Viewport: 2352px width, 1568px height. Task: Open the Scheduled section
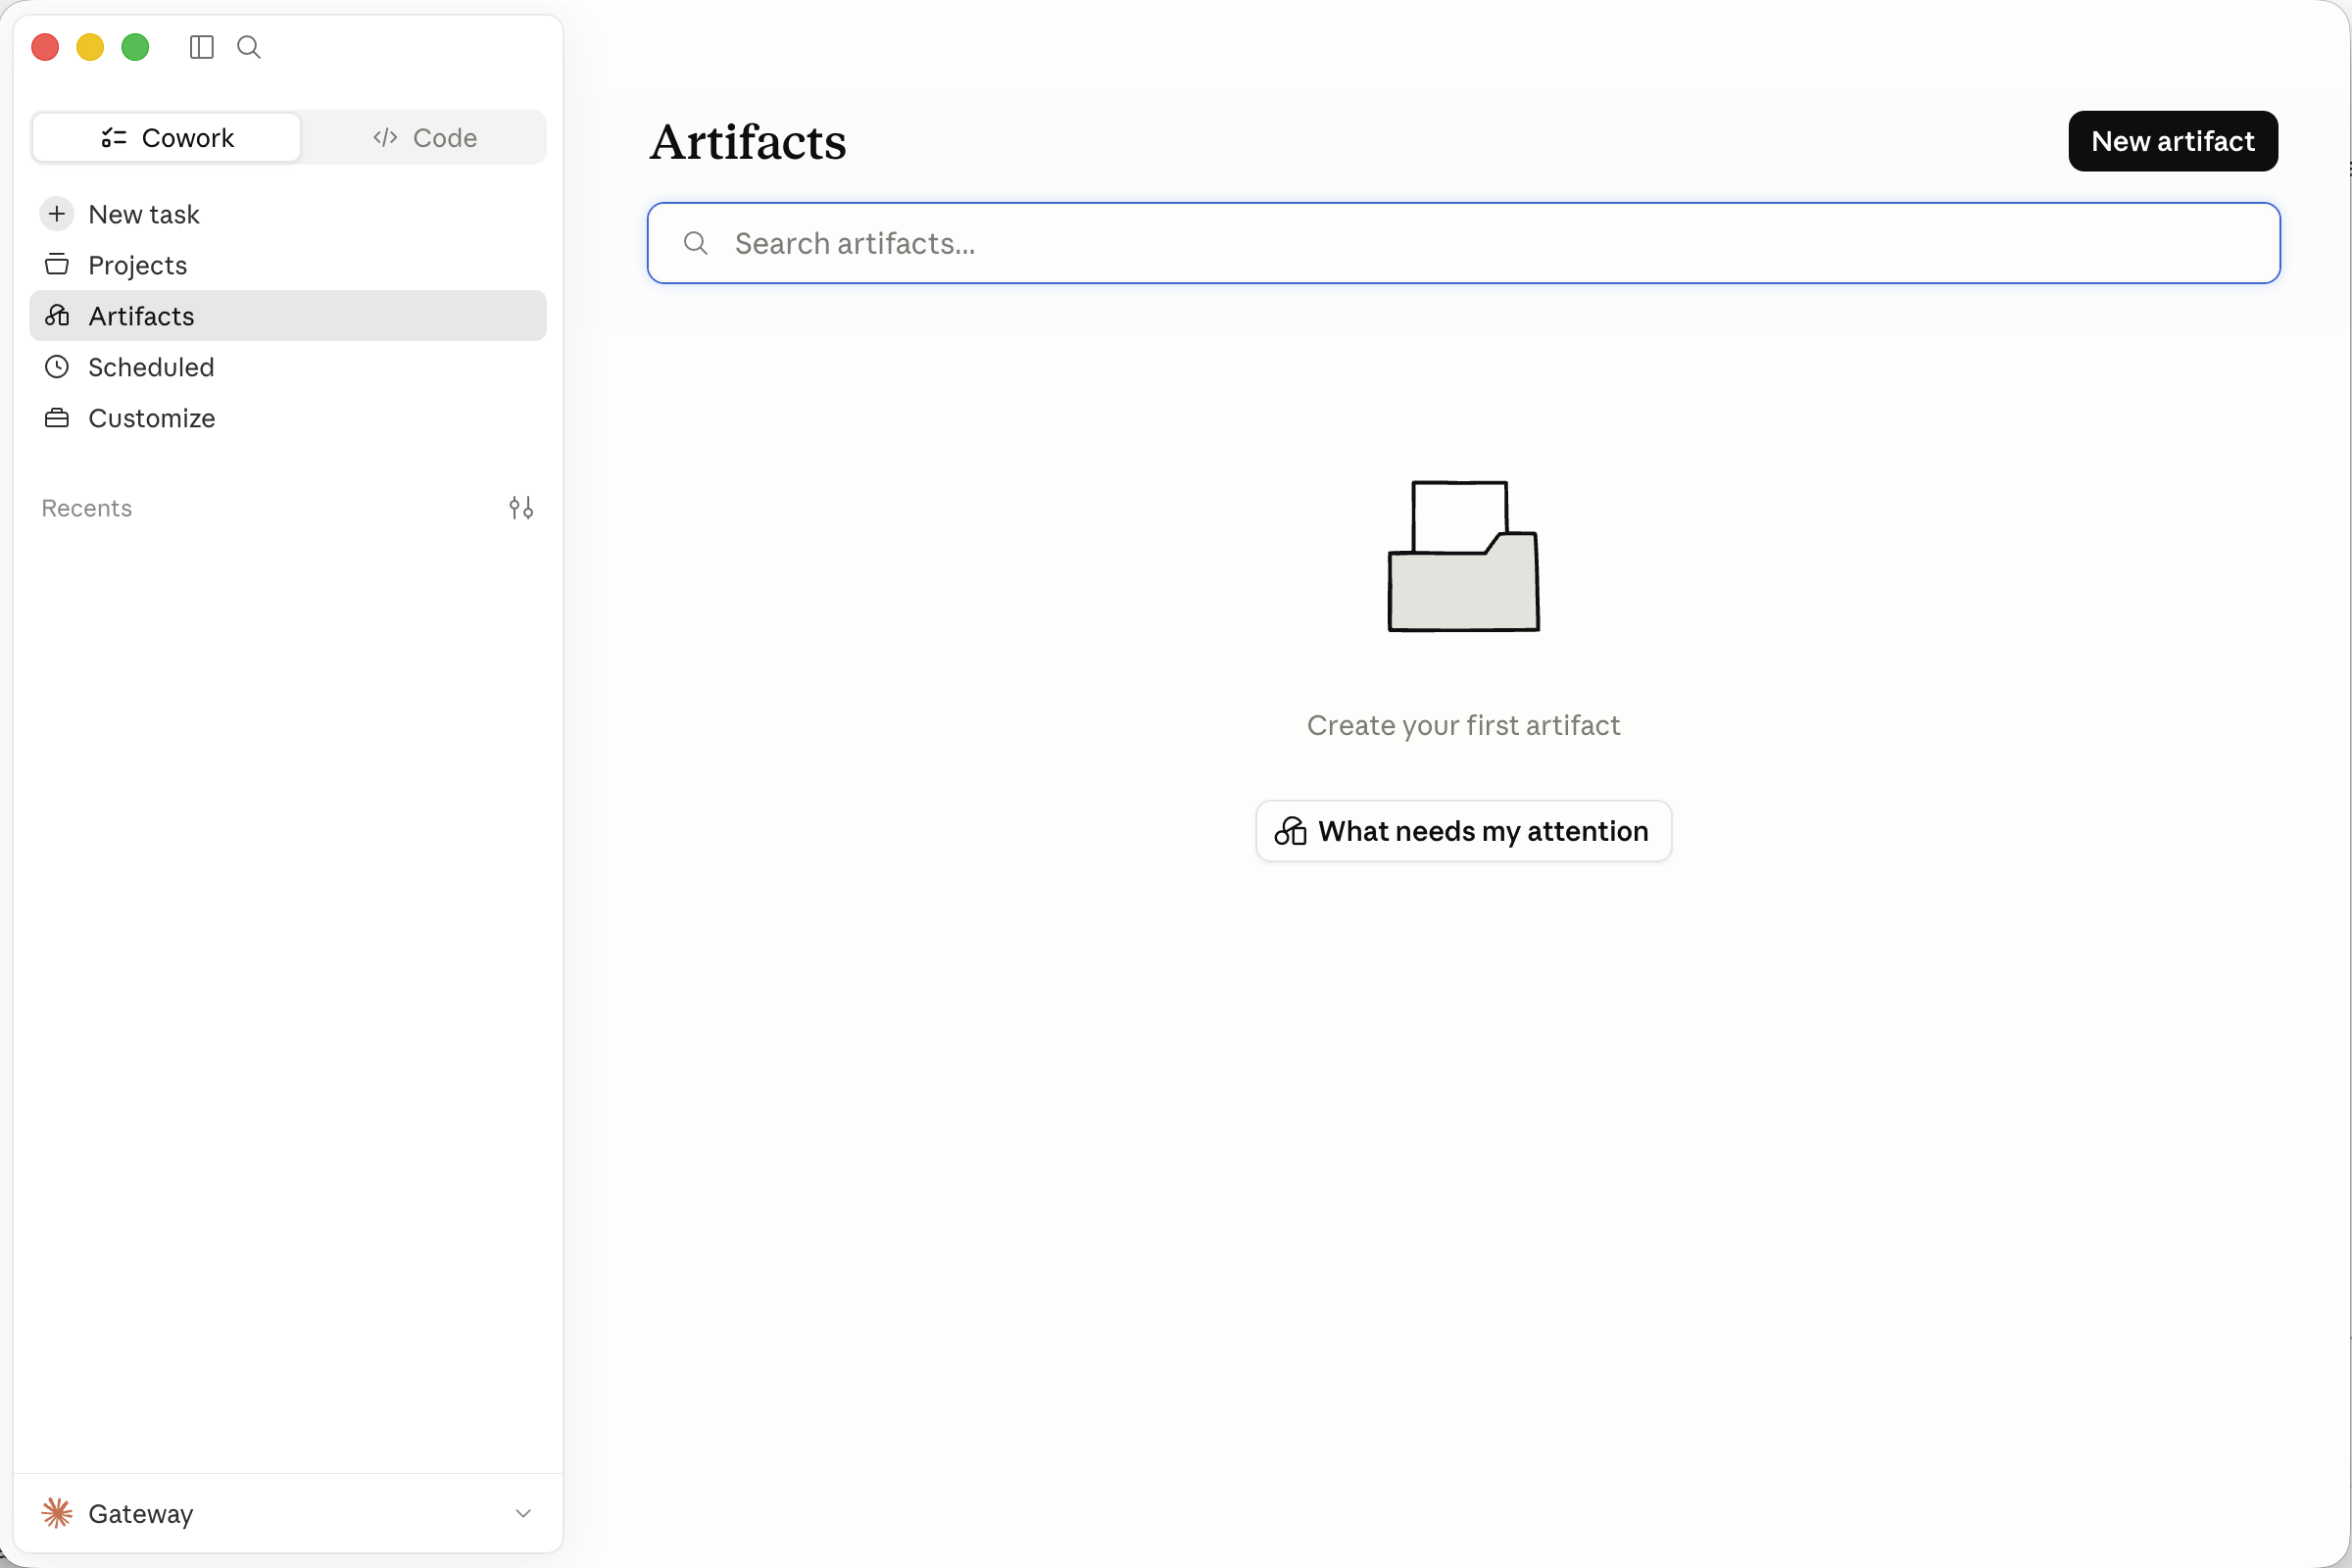[x=288, y=367]
